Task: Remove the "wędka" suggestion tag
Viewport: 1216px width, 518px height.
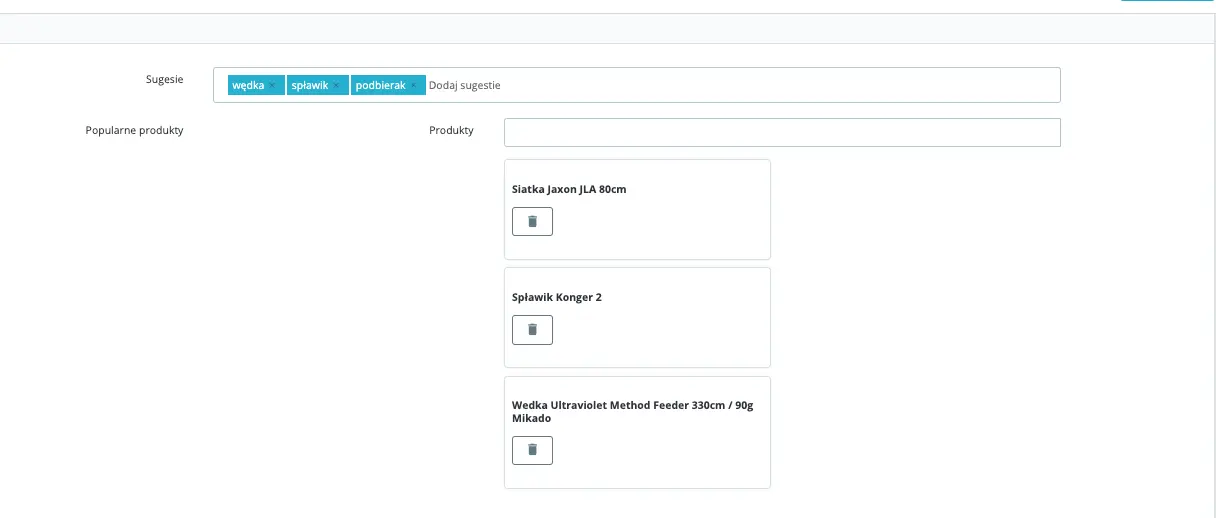Action: coord(272,86)
